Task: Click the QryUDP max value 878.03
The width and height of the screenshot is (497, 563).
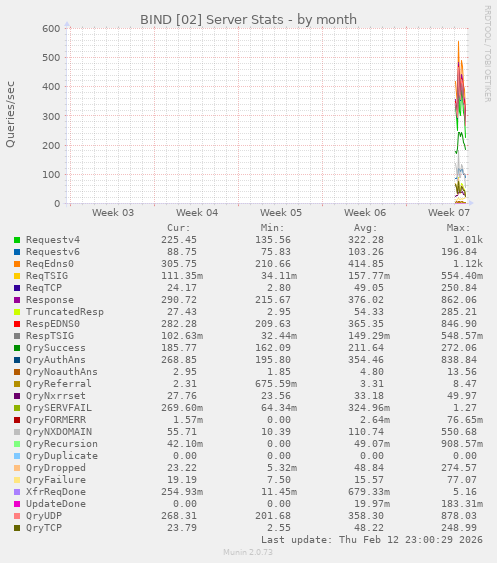Action: click(459, 516)
